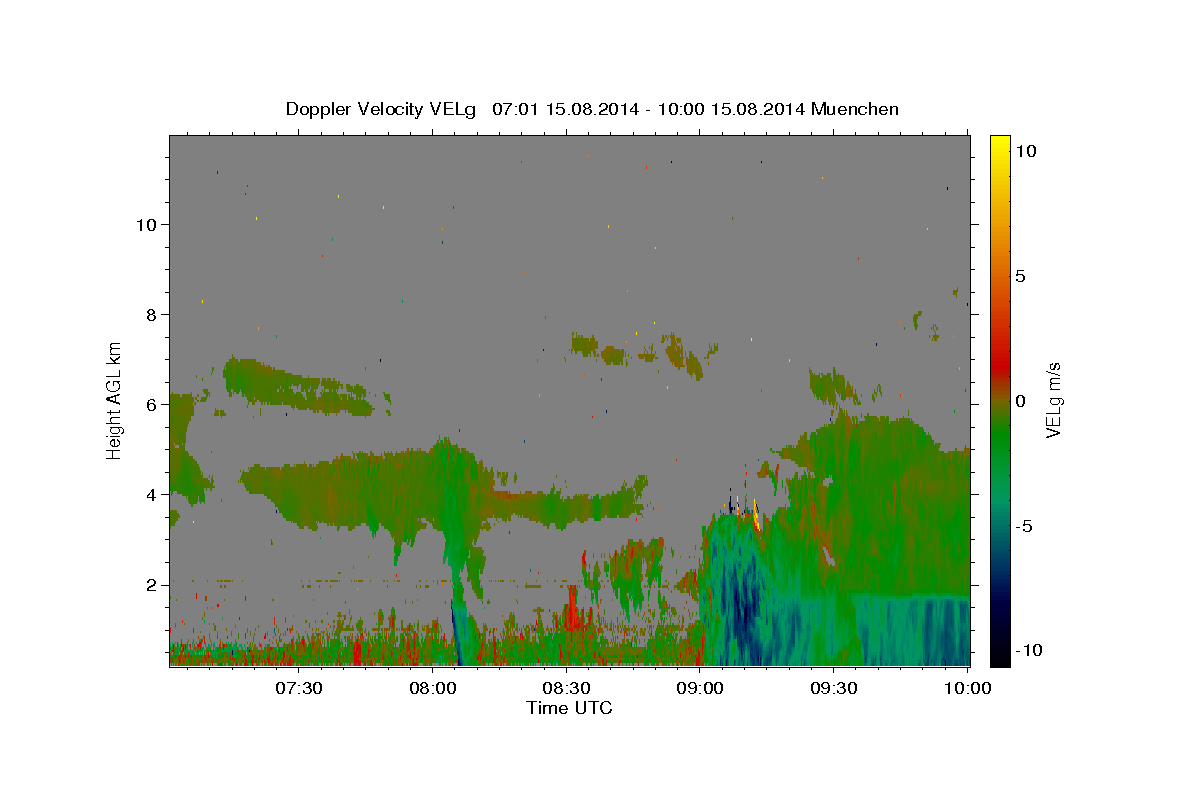Click the colorbar label '0'
This screenshot has width=1200, height=800.
(1020, 401)
